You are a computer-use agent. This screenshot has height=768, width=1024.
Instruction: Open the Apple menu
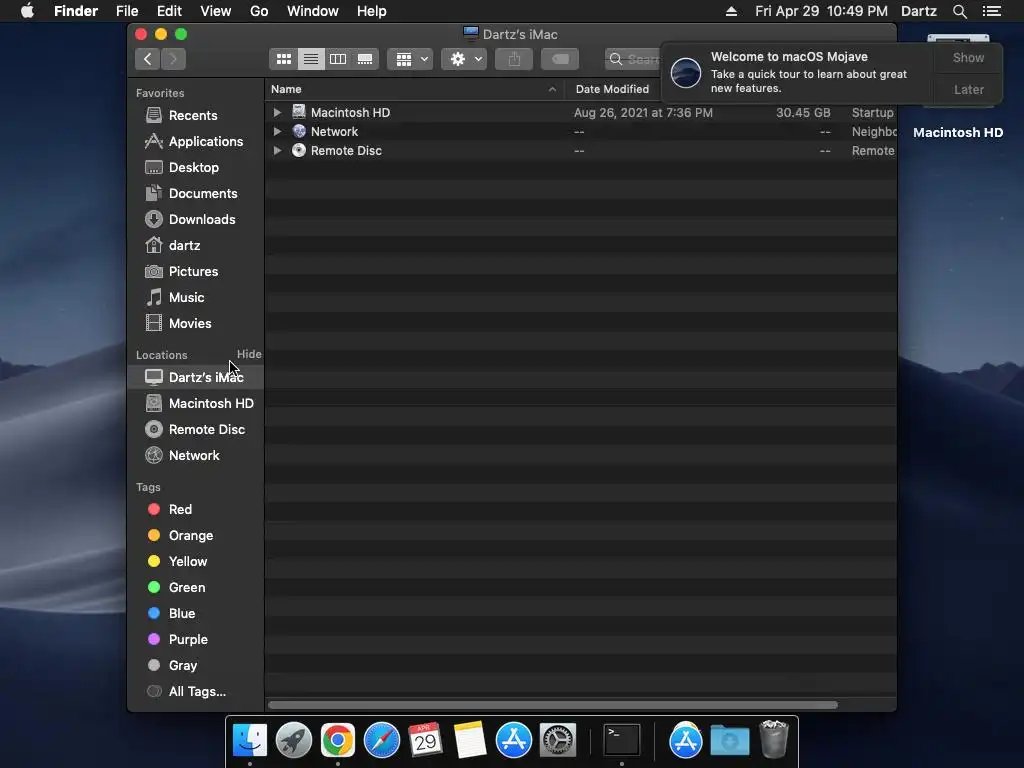click(27, 11)
